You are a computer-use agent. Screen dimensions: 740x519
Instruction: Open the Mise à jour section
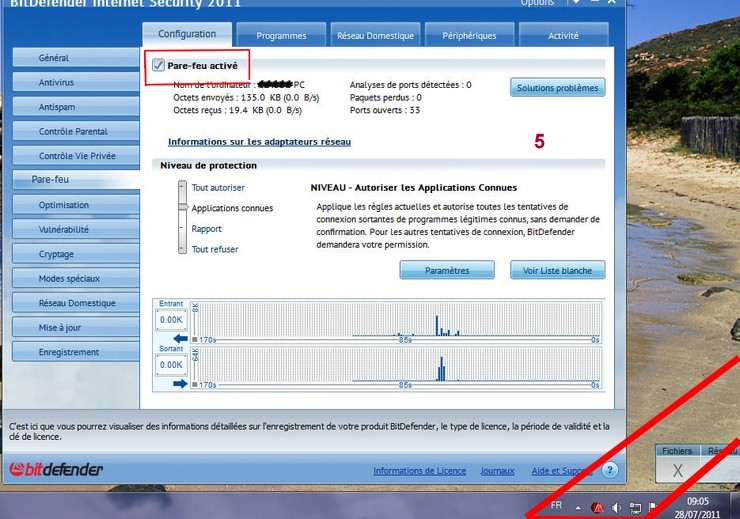click(76, 327)
